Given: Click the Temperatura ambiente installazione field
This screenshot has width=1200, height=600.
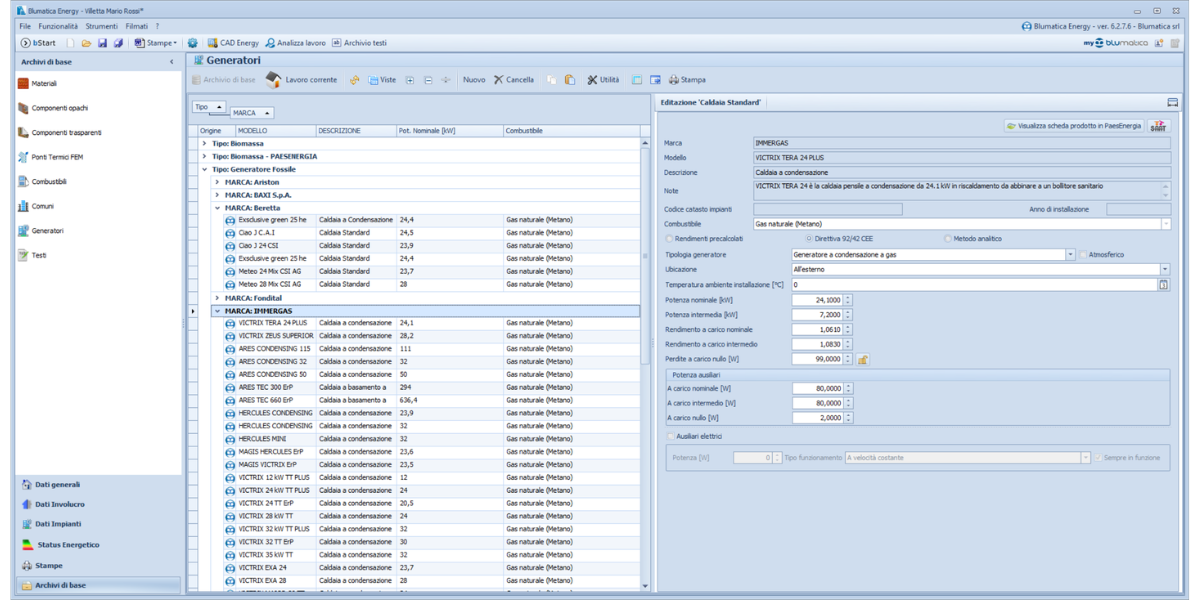Looking at the screenshot, I should [975, 285].
